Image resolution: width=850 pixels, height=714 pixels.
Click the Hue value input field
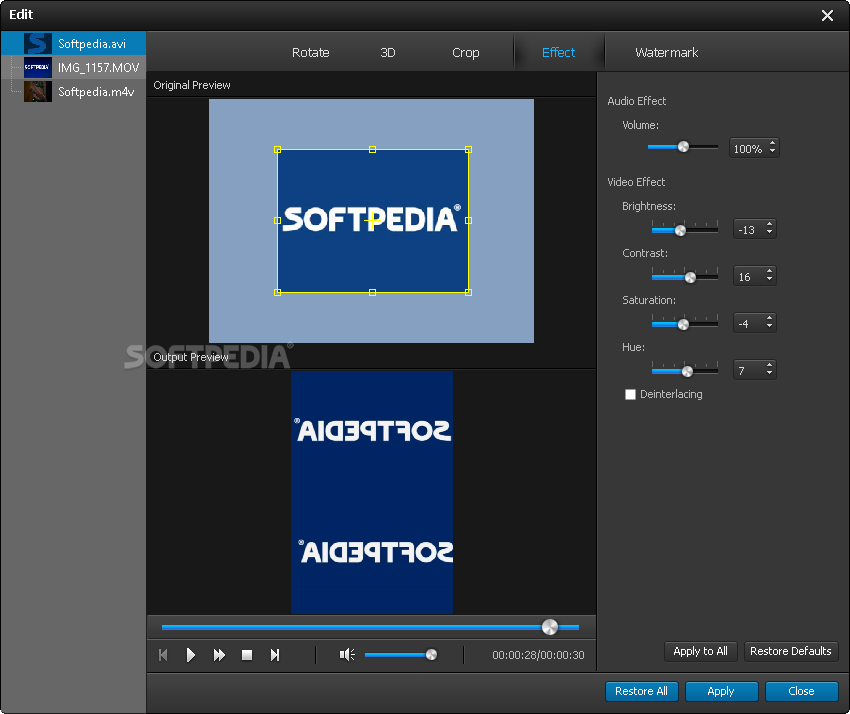pos(747,371)
